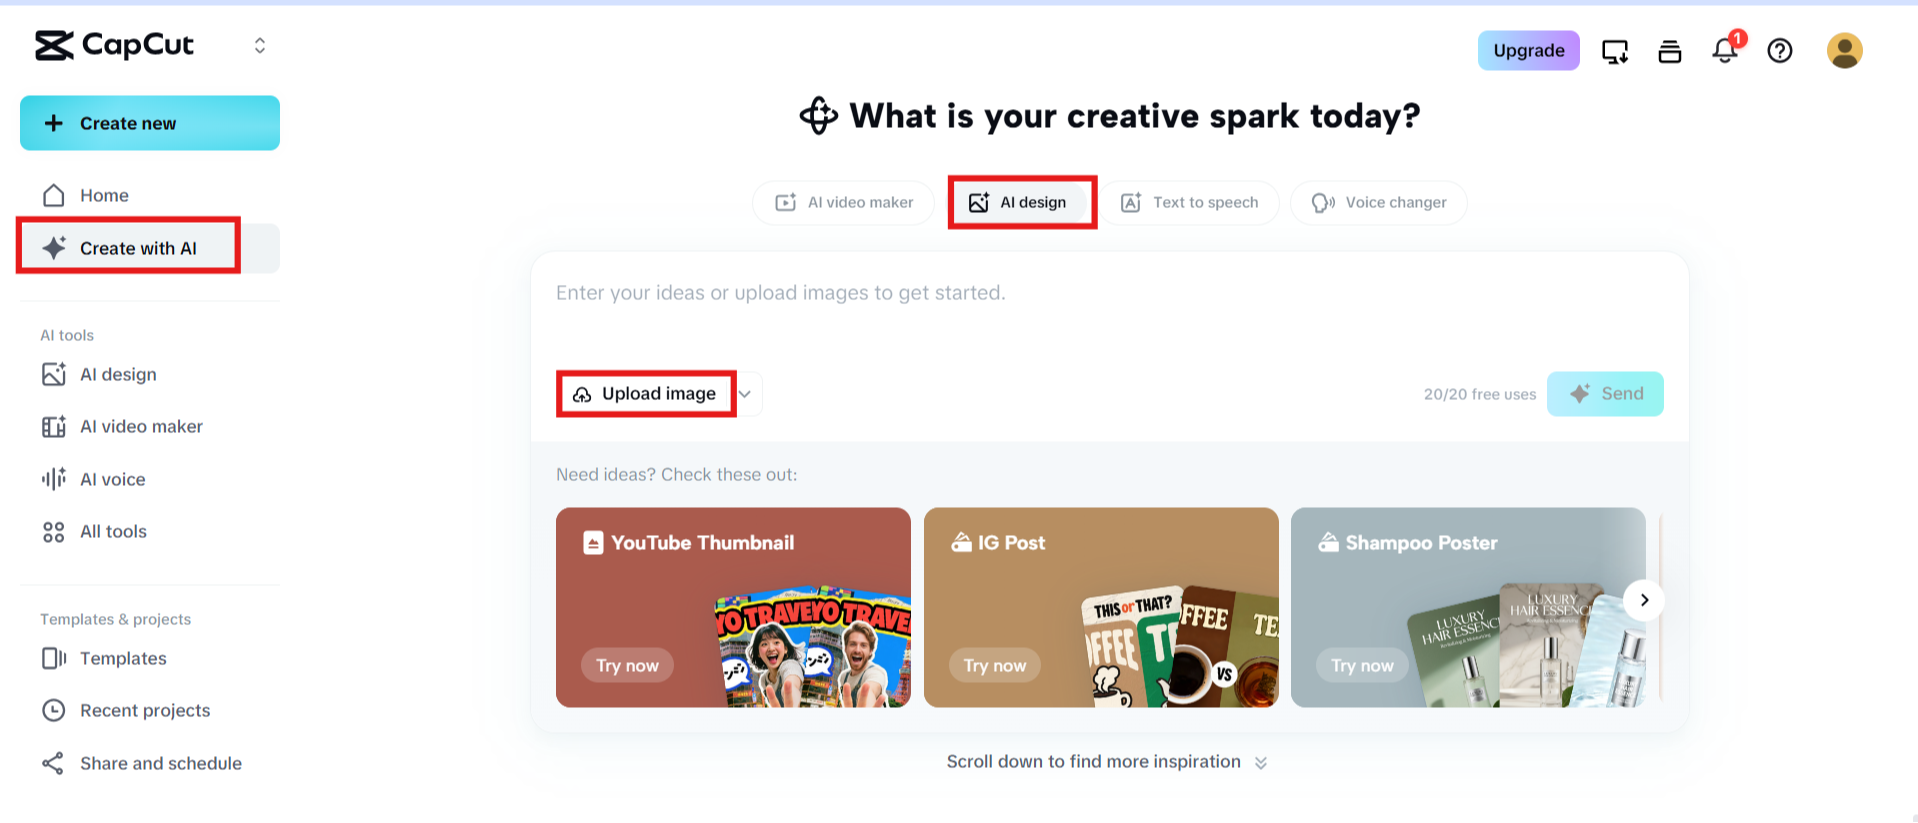The image size is (1918, 823).
Task: Click the desktop app download icon
Action: point(1614,51)
